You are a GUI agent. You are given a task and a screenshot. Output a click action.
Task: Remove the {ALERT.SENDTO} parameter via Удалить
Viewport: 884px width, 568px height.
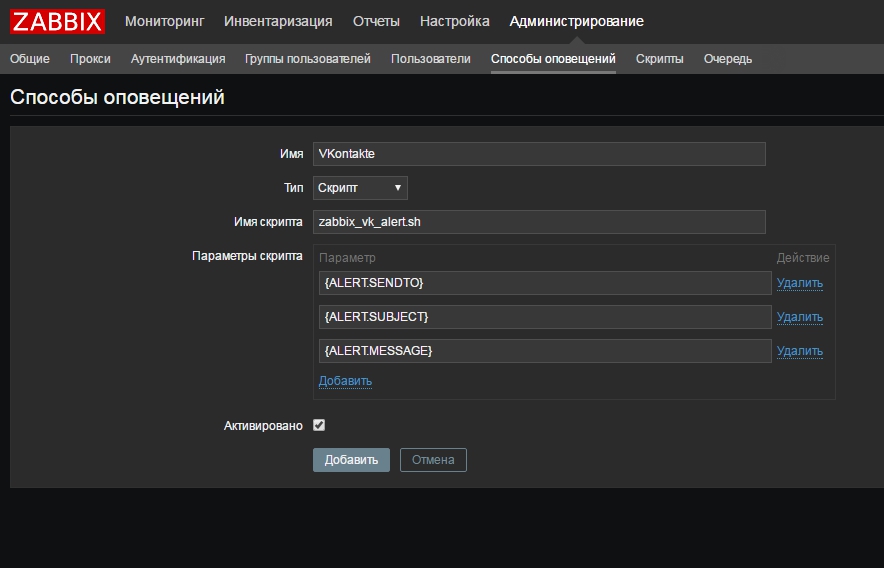pyautogui.click(x=799, y=283)
